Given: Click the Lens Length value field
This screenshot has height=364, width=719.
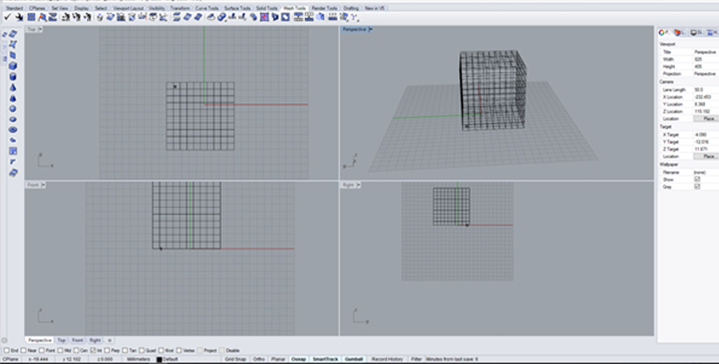Looking at the screenshot, I should coord(705,90).
